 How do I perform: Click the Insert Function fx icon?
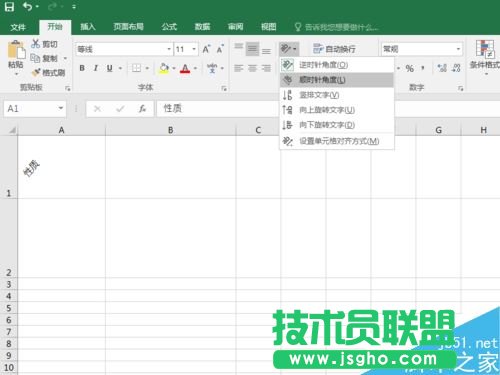142,109
